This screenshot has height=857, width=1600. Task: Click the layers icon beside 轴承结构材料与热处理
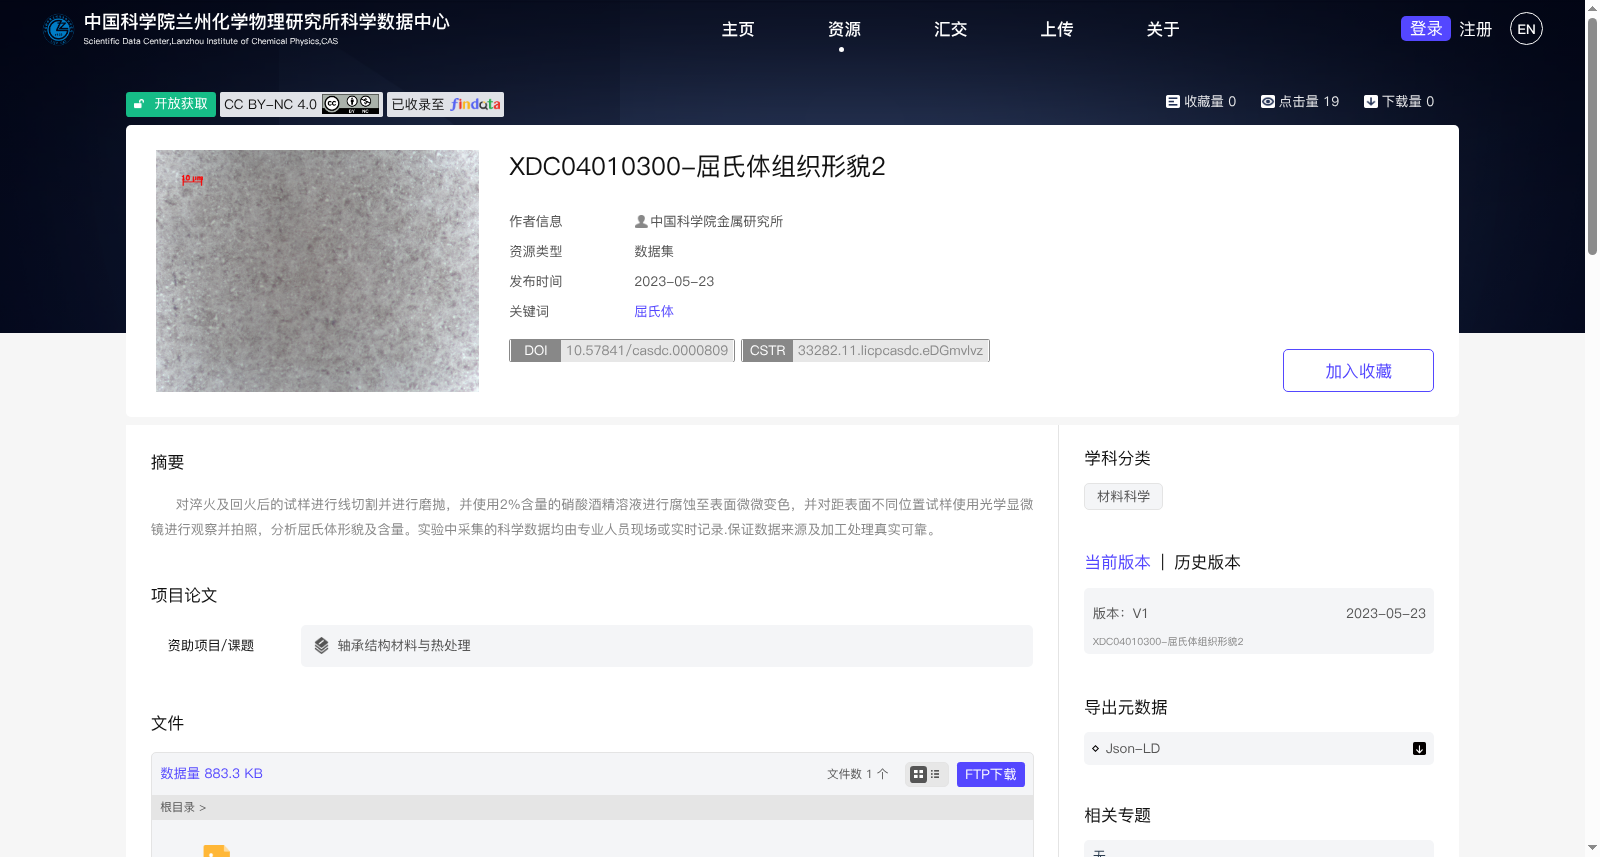click(321, 645)
